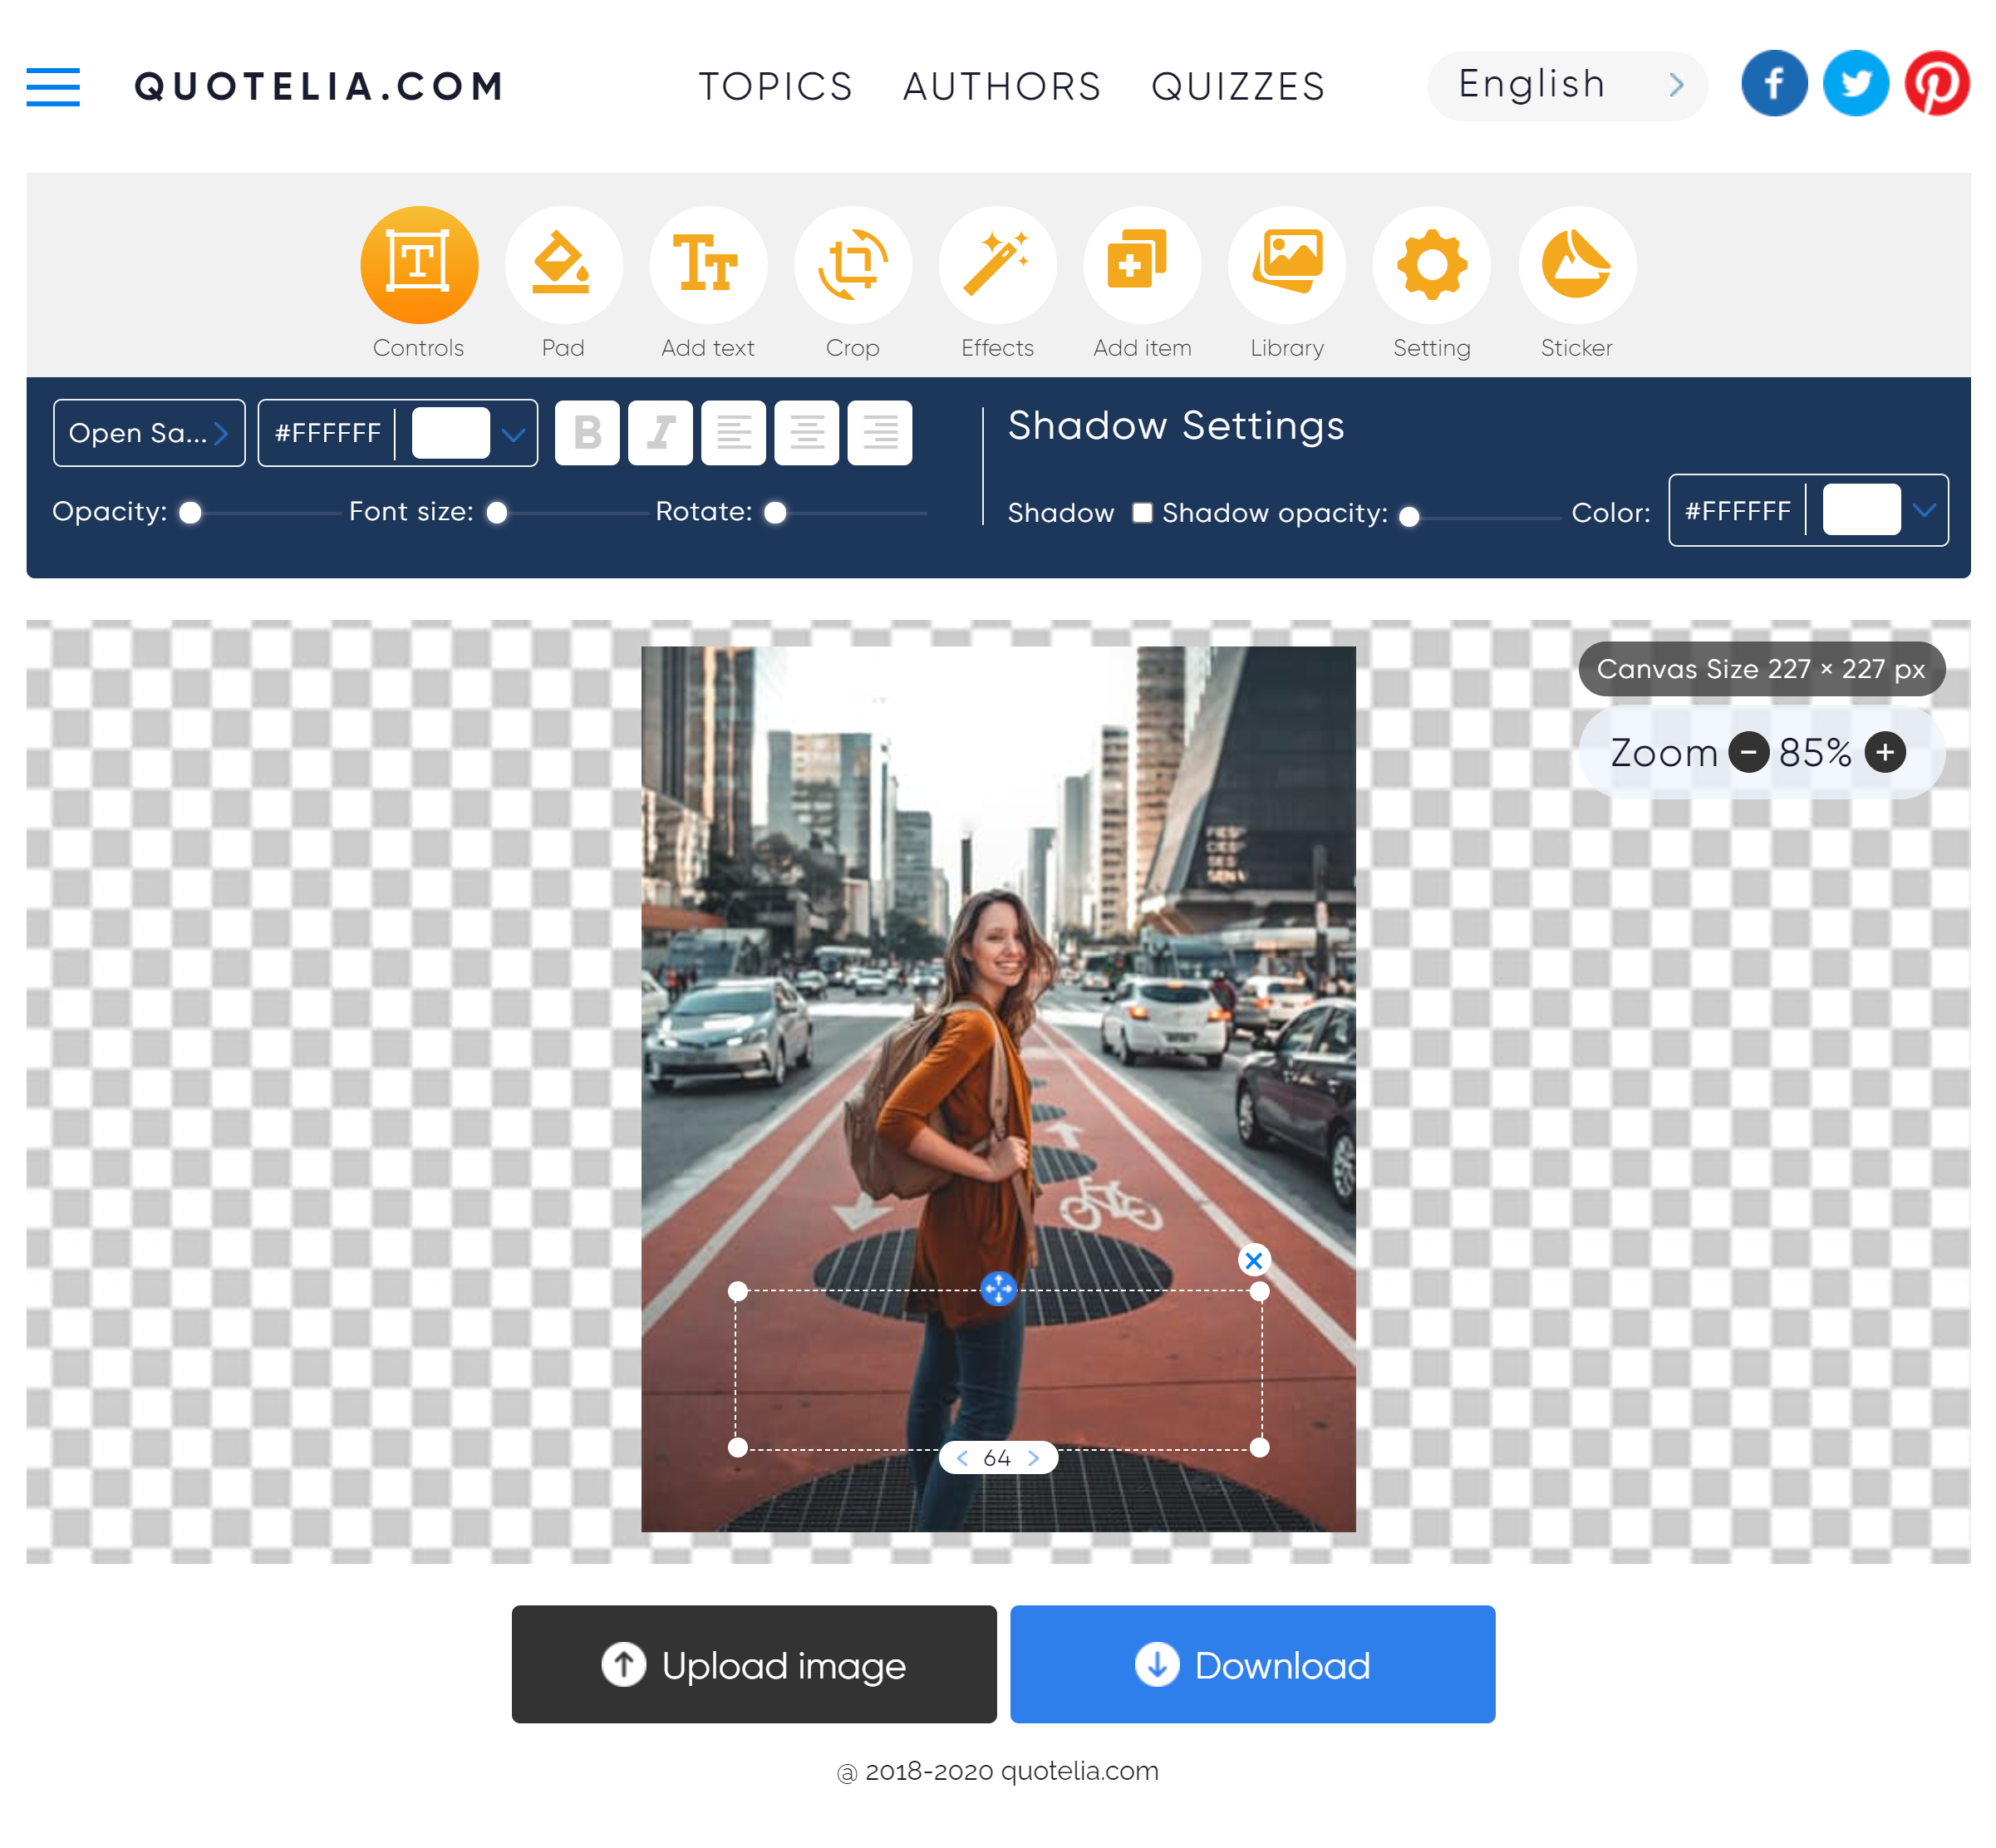The height and width of the screenshot is (1848, 1996).
Task: Select the Add text tool
Action: click(708, 265)
